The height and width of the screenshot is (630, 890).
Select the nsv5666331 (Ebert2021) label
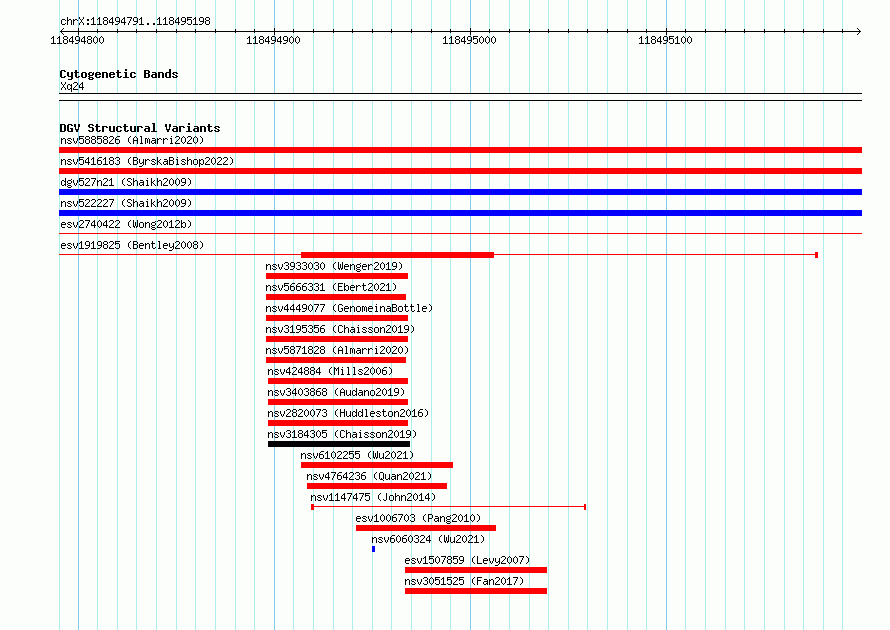[331, 287]
